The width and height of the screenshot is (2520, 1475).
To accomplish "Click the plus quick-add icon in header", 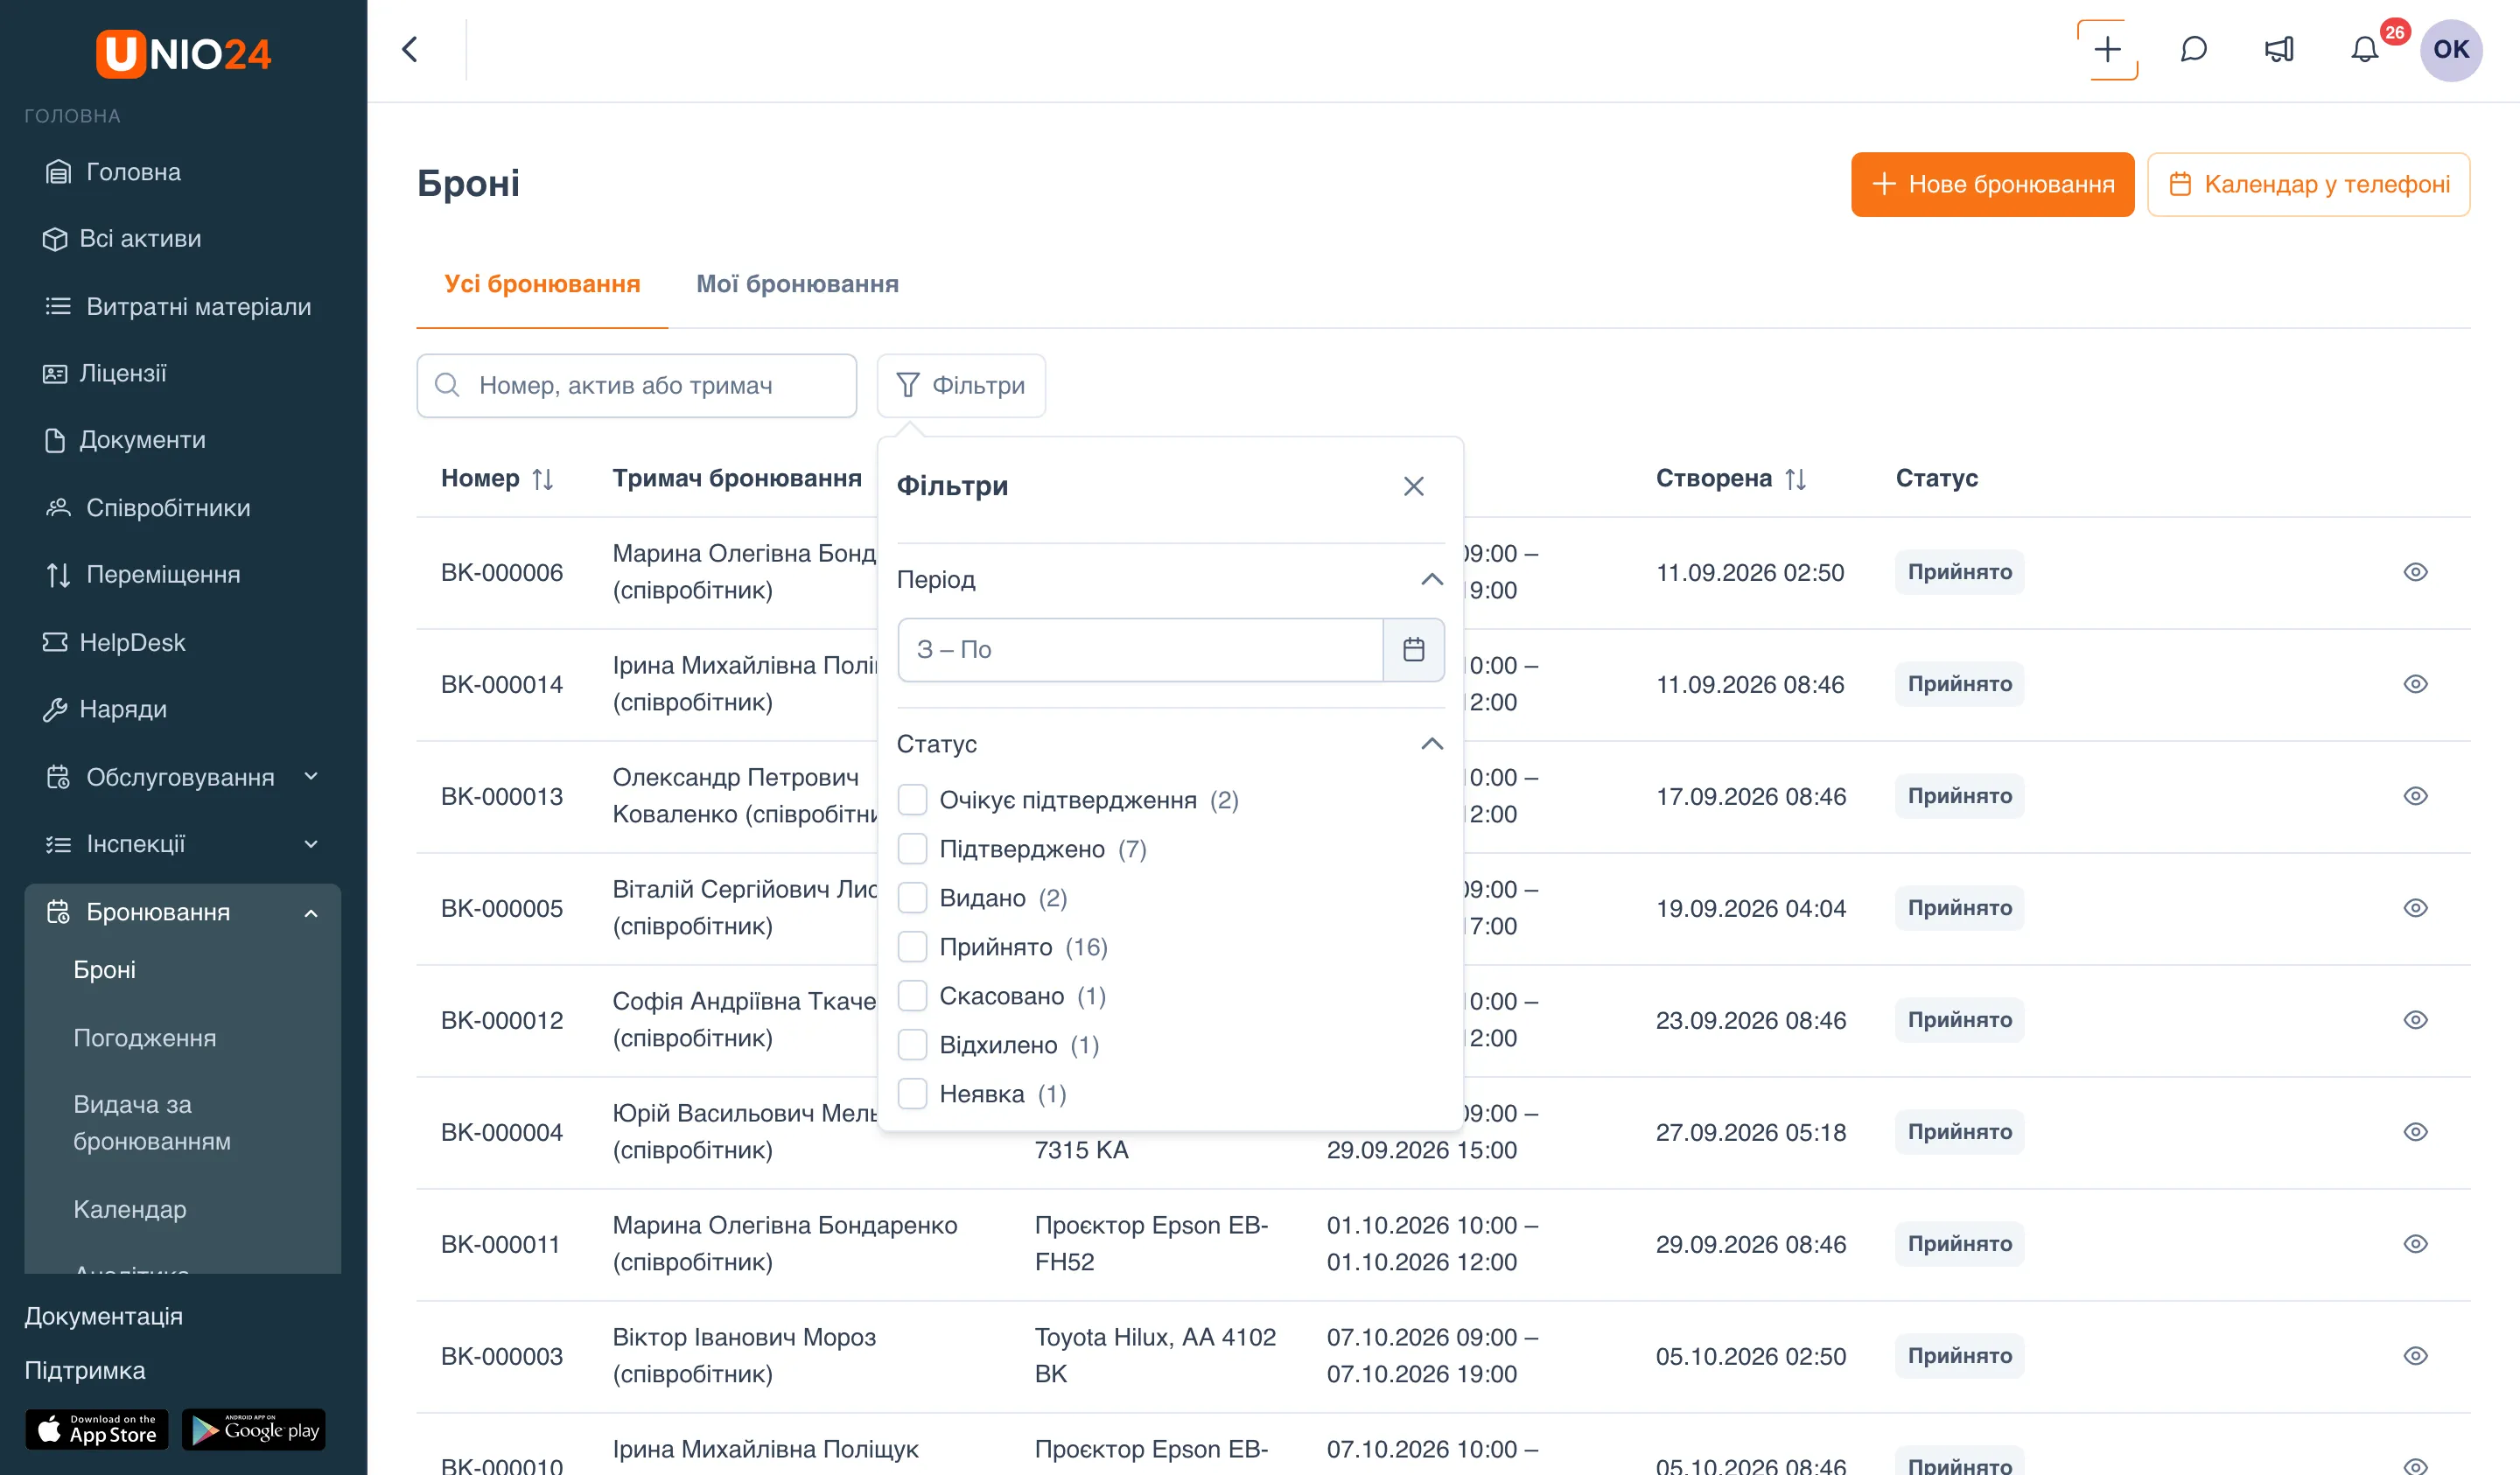I will pos(2107,50).
